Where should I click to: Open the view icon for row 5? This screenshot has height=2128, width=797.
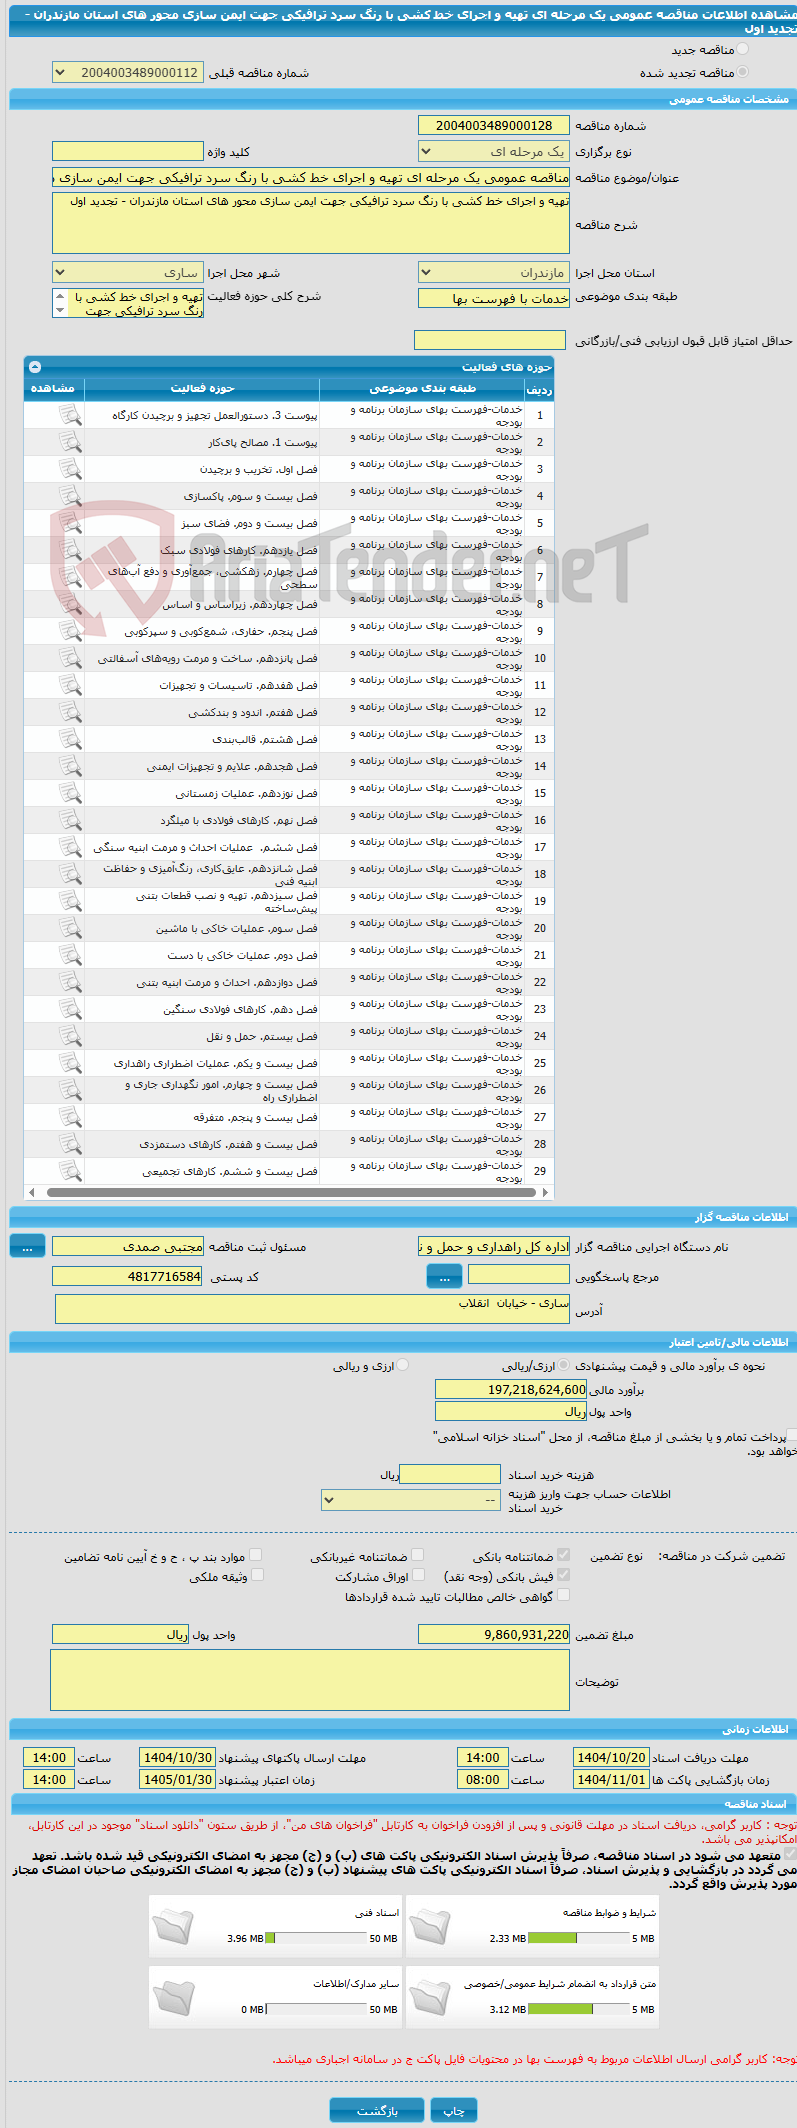point(70,522)
